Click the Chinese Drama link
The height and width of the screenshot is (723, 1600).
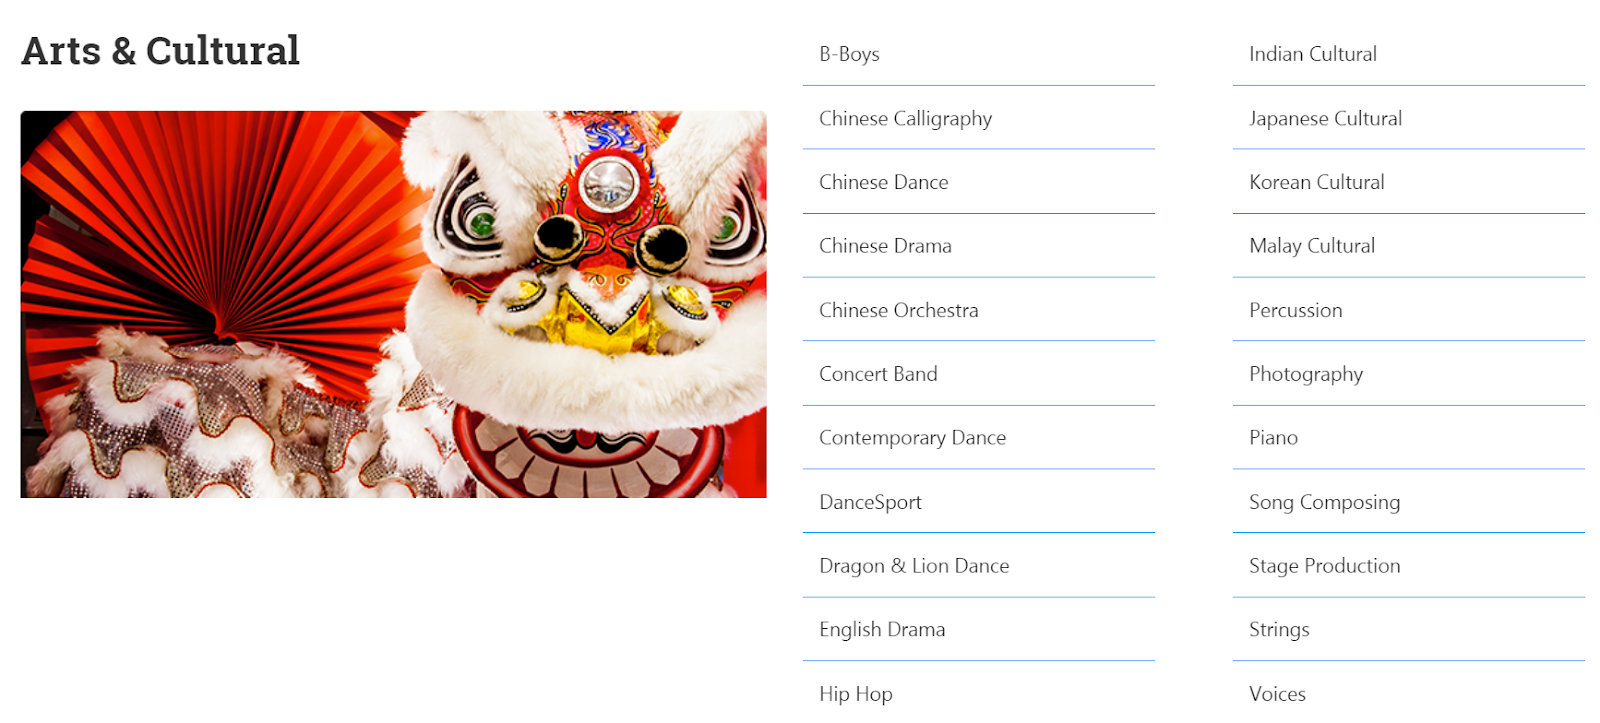tap(885, 246)
